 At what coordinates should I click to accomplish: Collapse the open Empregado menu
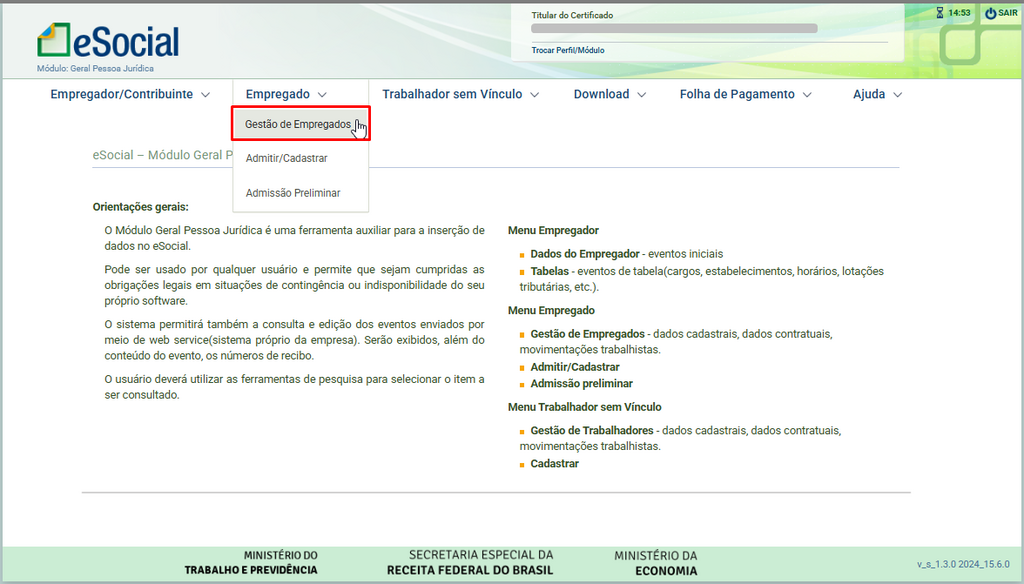coord(286,94)
